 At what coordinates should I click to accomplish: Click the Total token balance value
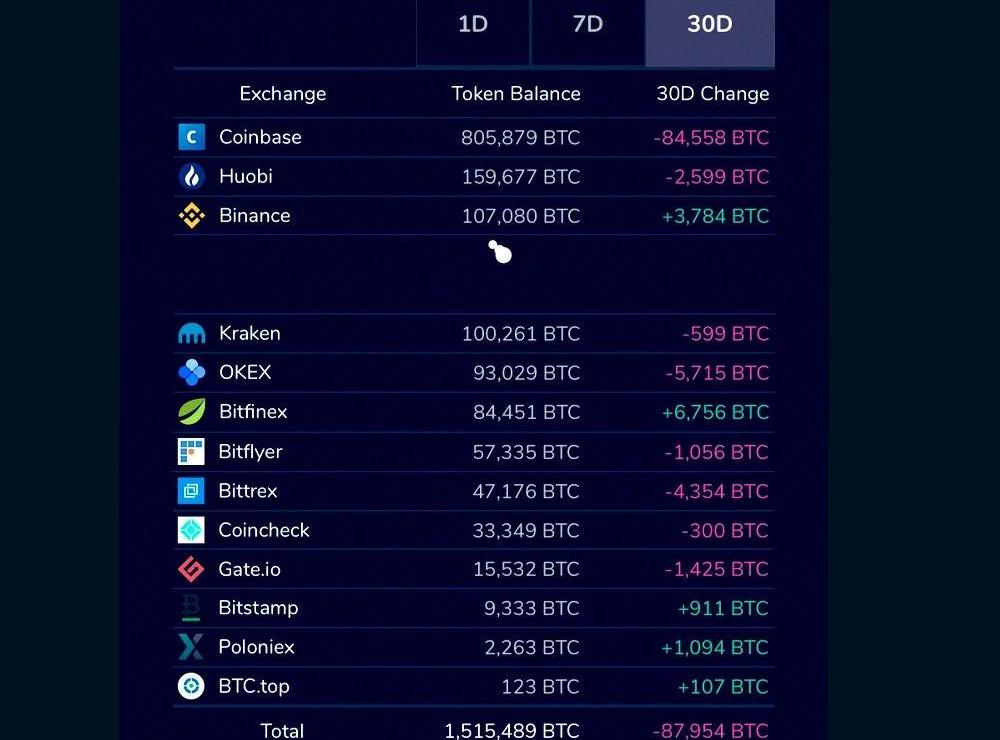click(512, 730)
